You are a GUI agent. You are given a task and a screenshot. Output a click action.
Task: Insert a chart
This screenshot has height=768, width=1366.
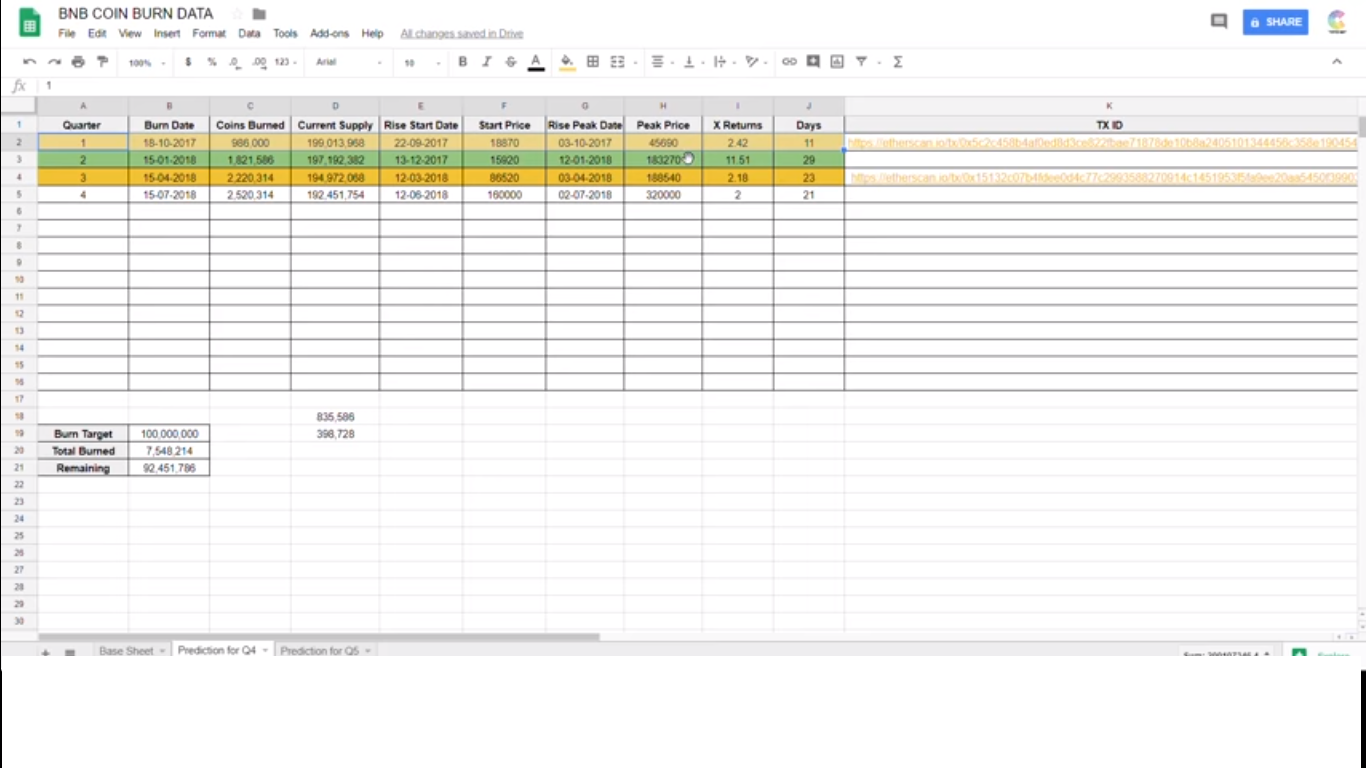tap(837, 62)
